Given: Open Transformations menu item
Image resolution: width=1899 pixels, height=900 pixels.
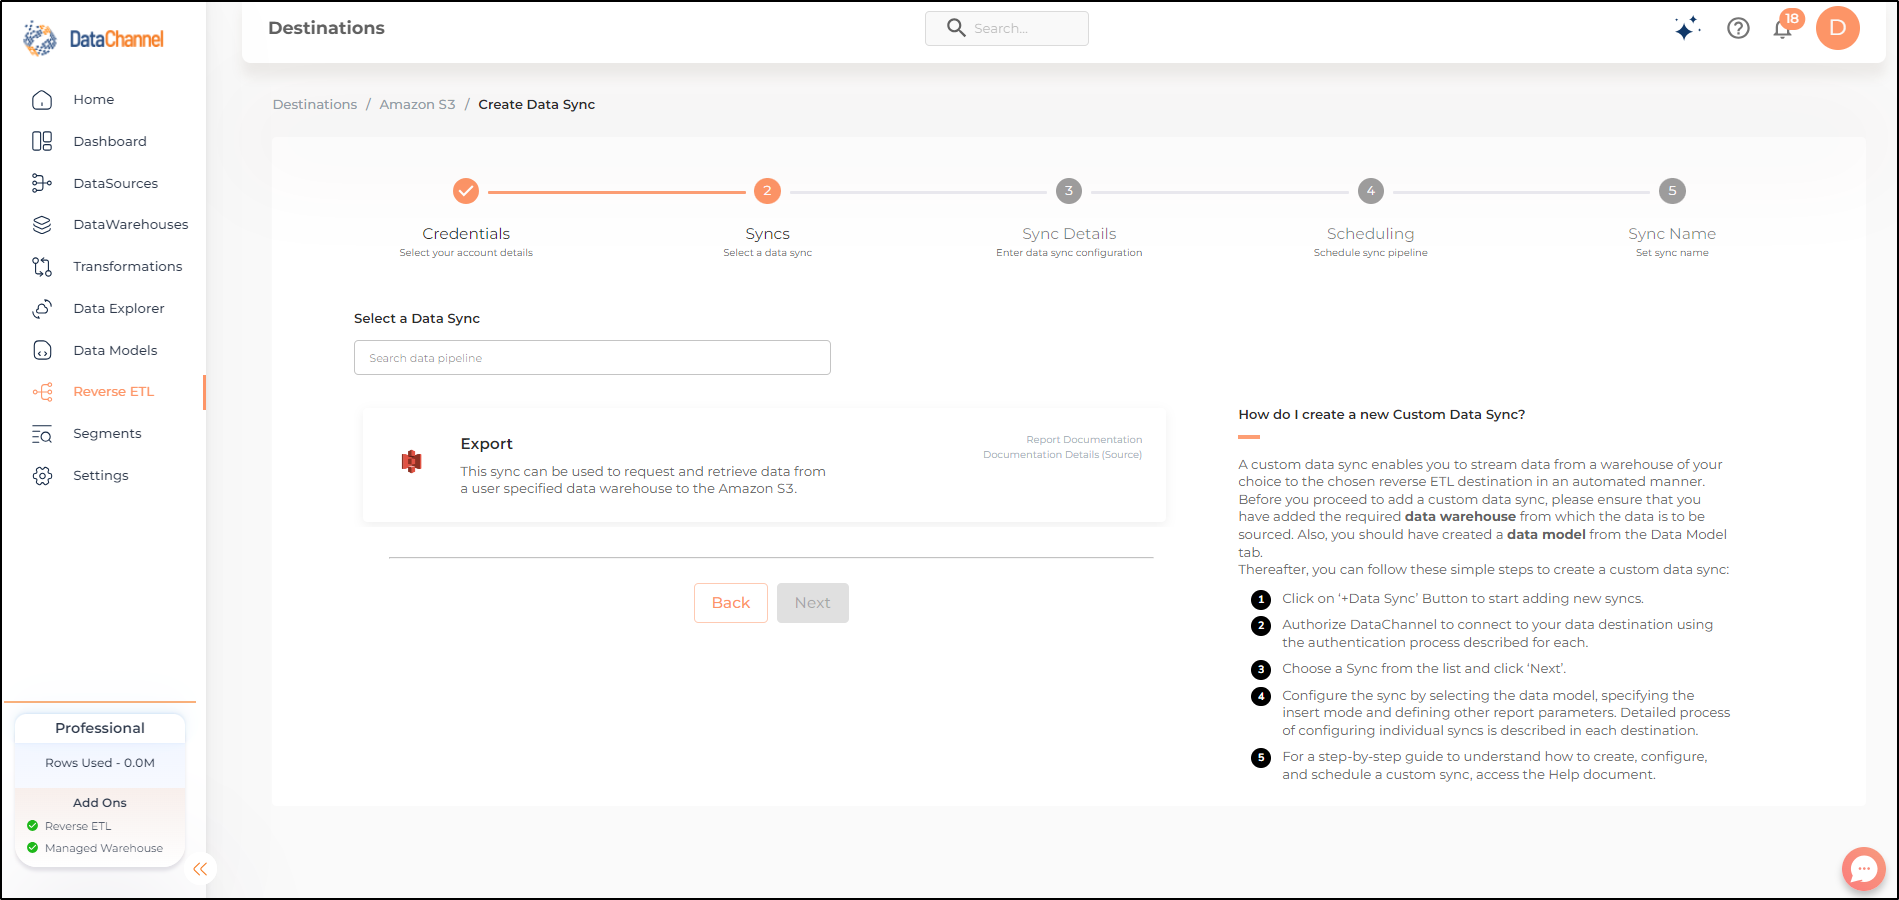Looking at the screenshot, I should (x=128, y=267).
